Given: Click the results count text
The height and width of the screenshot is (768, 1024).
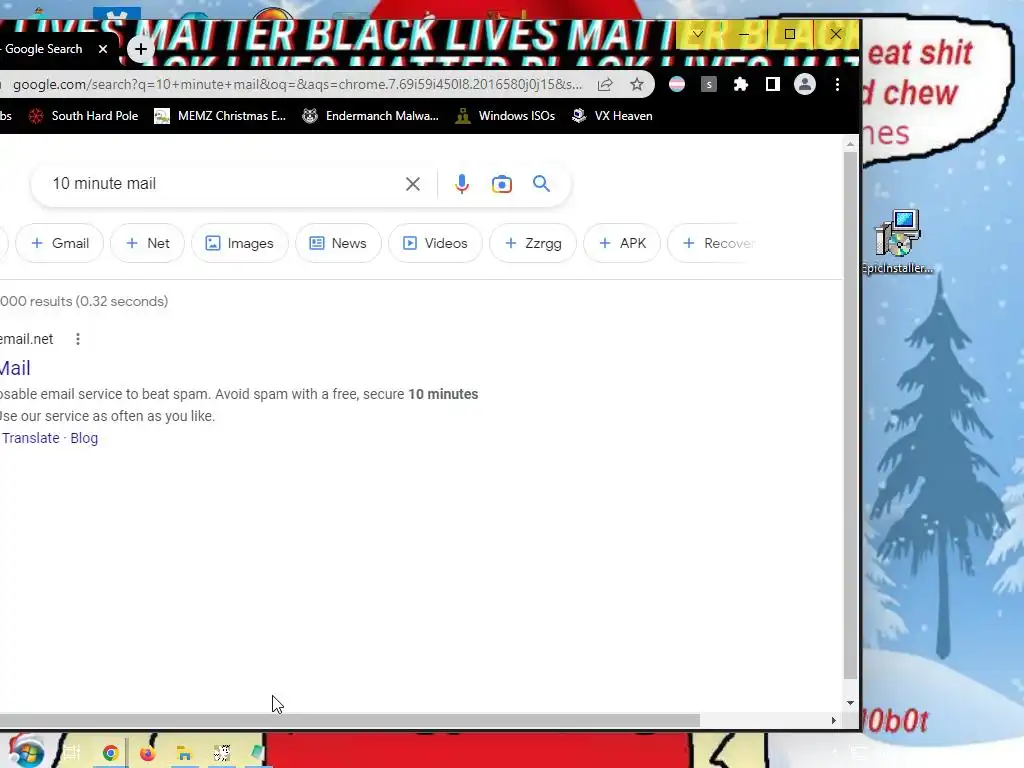Looking at the screenshot, I should [x=84, y=301].
